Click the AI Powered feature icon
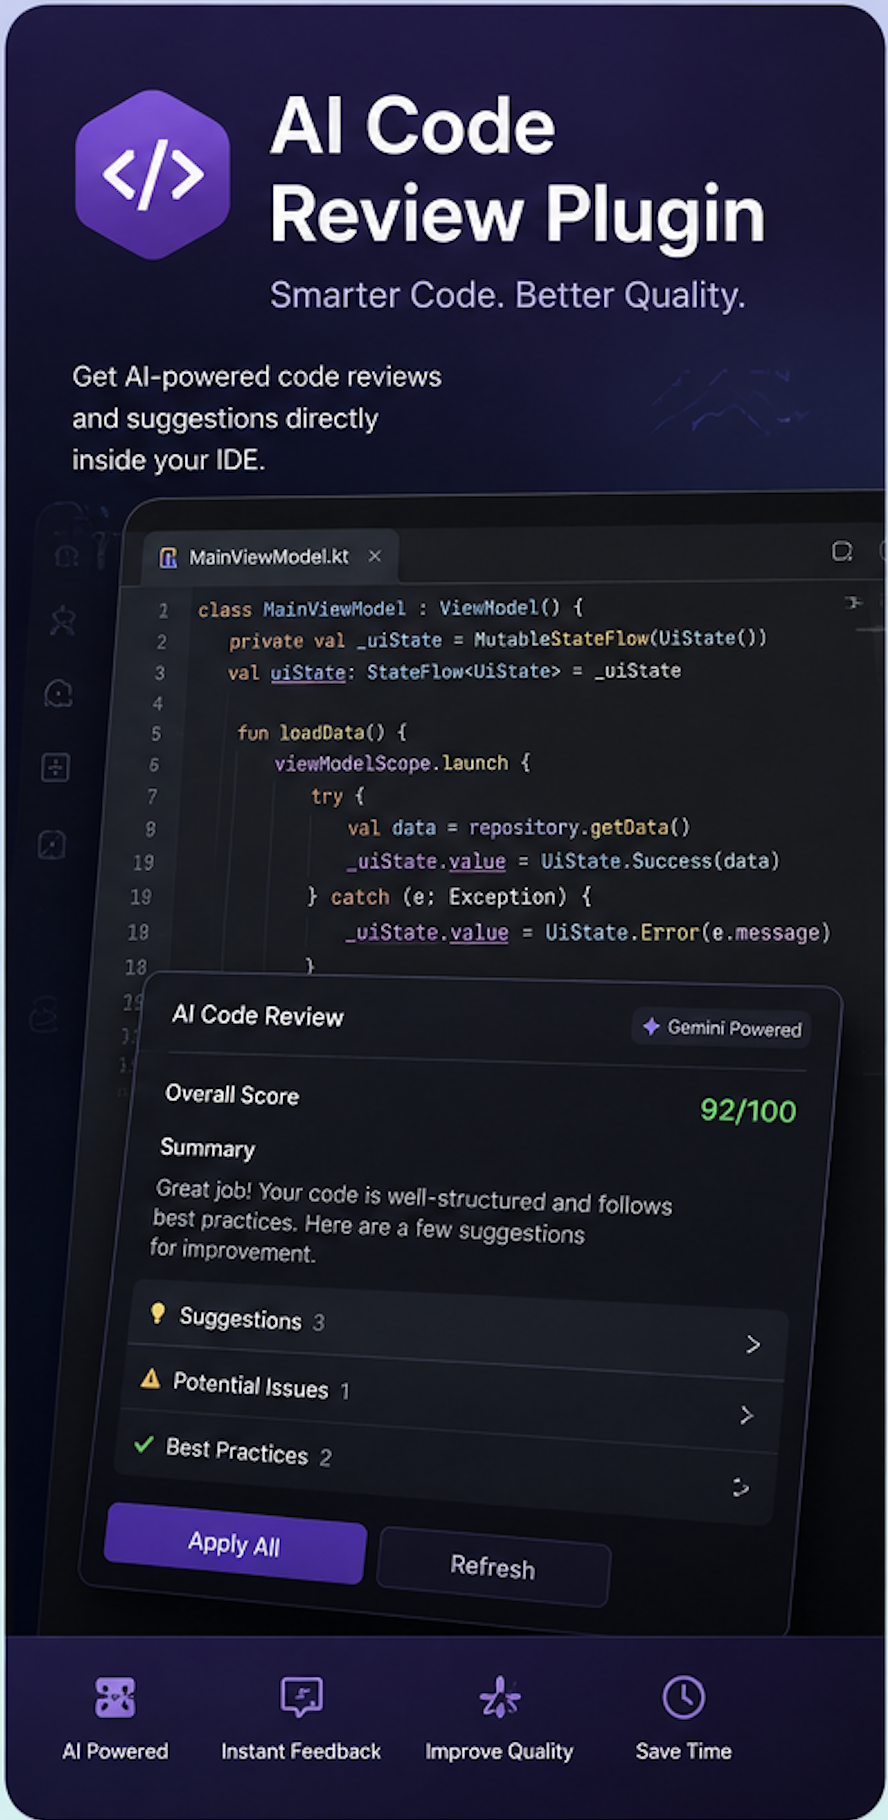The image size is (888, 1820). point(115,1697)
